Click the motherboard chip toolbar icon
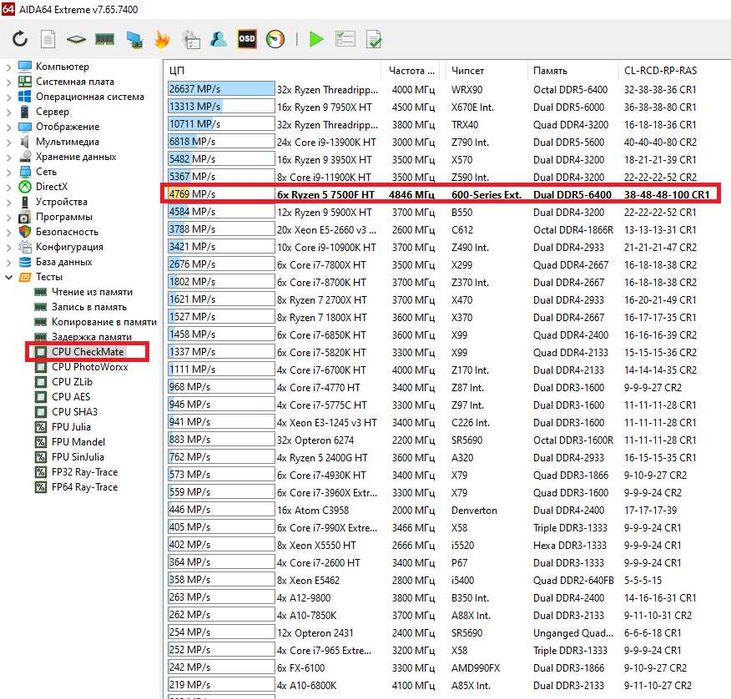Viewport: 731px width, 699px height. coord(76,40)
